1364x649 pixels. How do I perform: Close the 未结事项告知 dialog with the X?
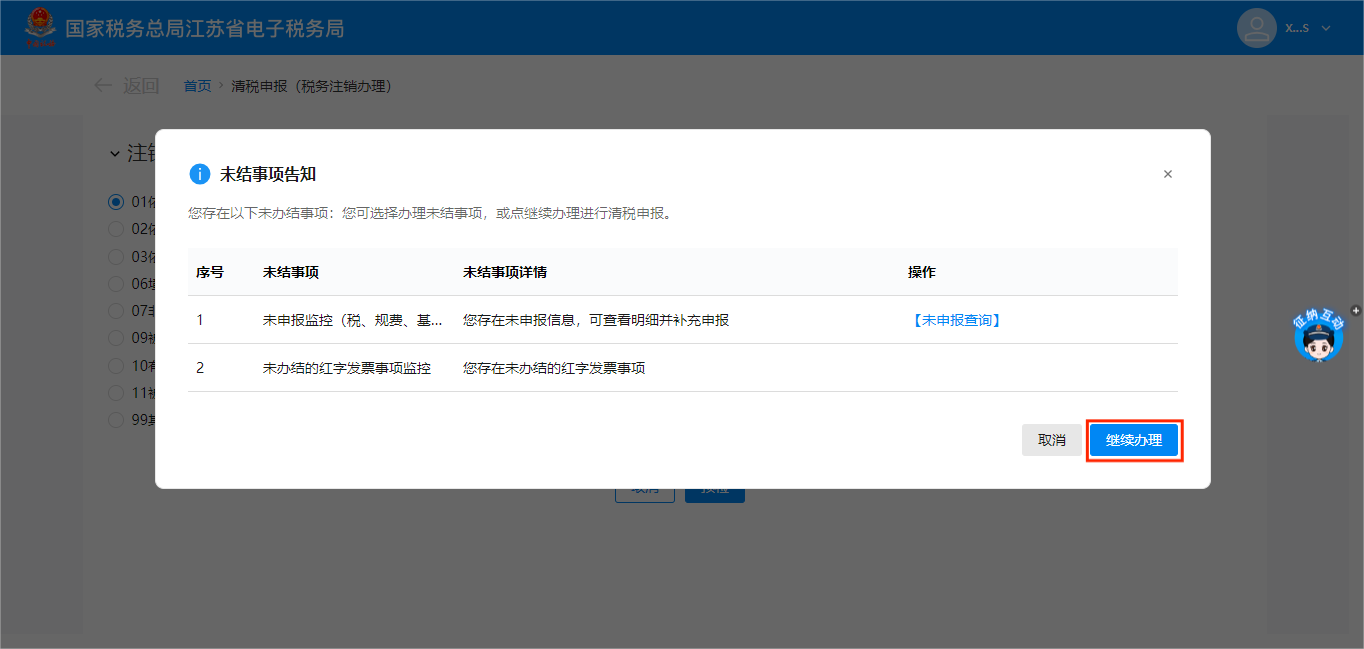[1167, 174]
